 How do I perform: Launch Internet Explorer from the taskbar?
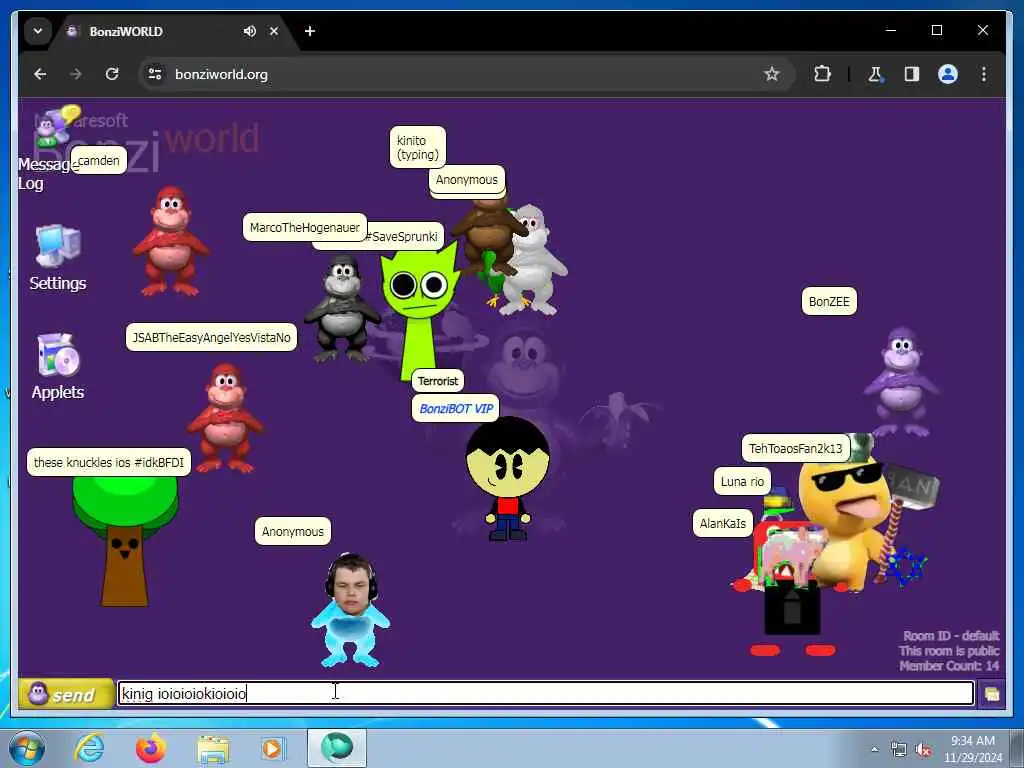click(89, 748)
